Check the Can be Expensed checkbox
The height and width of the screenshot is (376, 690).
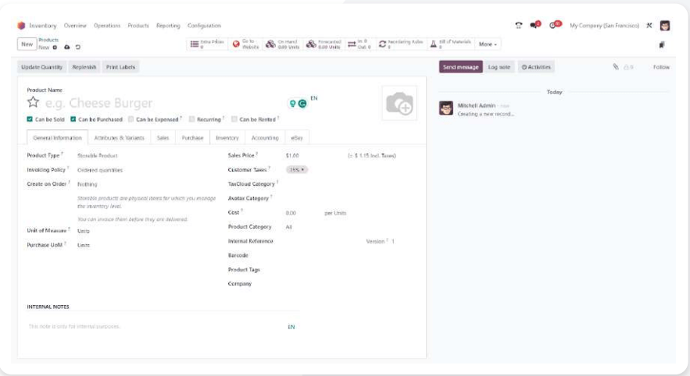[x=131, y=119]
